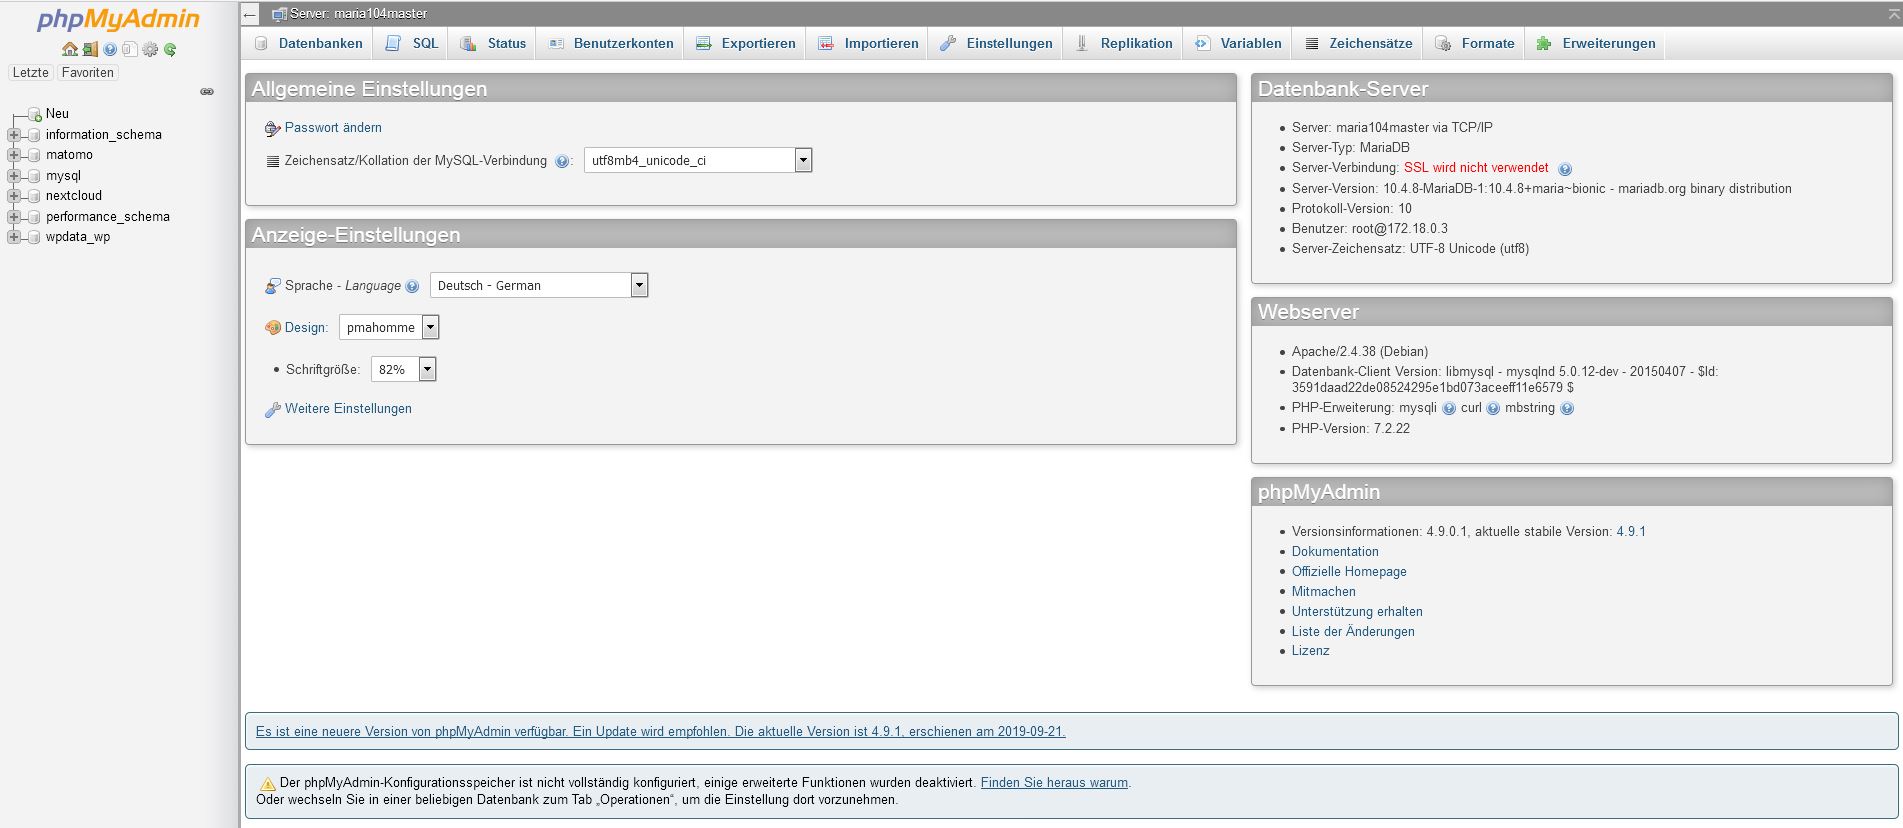
Task: Select the wpdata_wp database in the tree
Action: click(78, 237)
